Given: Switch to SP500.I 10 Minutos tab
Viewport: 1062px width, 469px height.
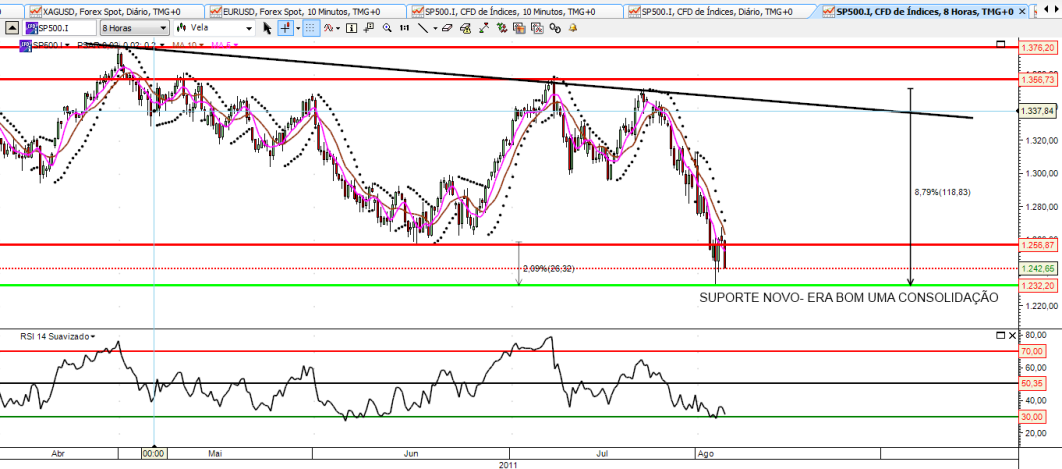Looking at the screenshot, I should [x=513, y=12].
